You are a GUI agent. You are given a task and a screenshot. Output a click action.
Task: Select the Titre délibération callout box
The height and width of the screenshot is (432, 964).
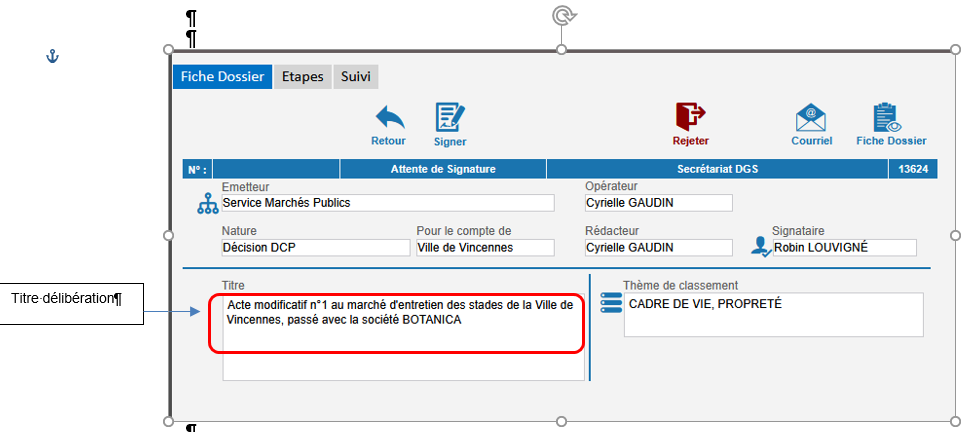(72, 299)
